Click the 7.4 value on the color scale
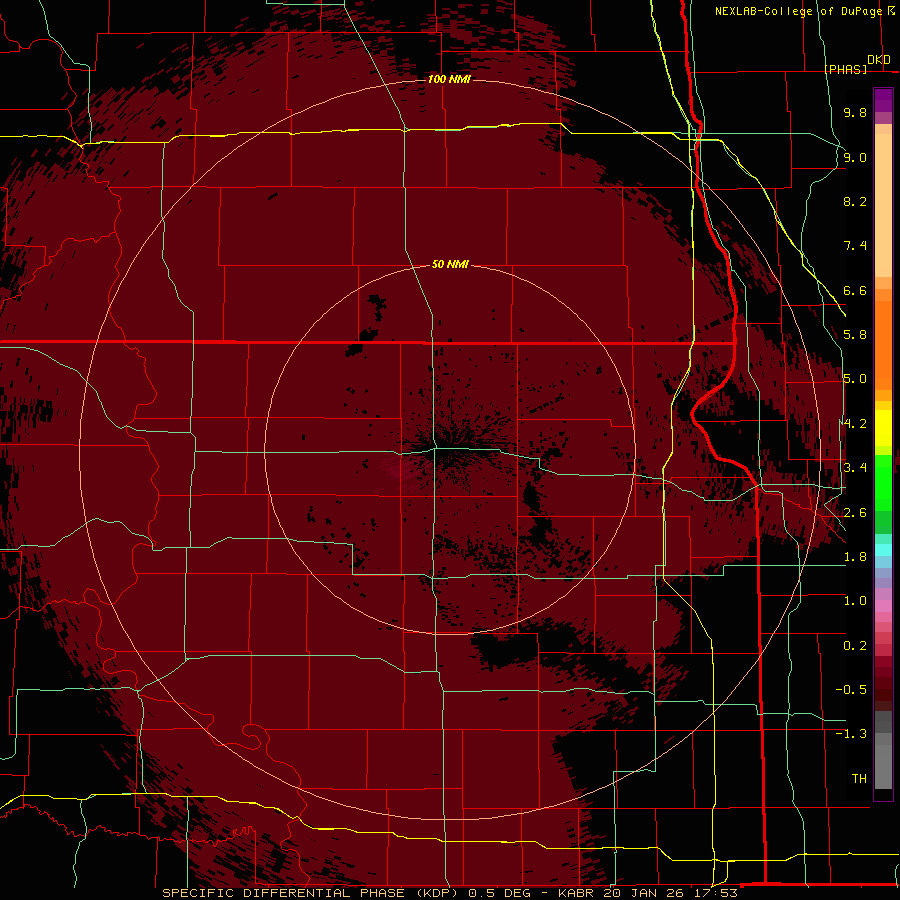This screenshot has height=900, width=900. 855,246
